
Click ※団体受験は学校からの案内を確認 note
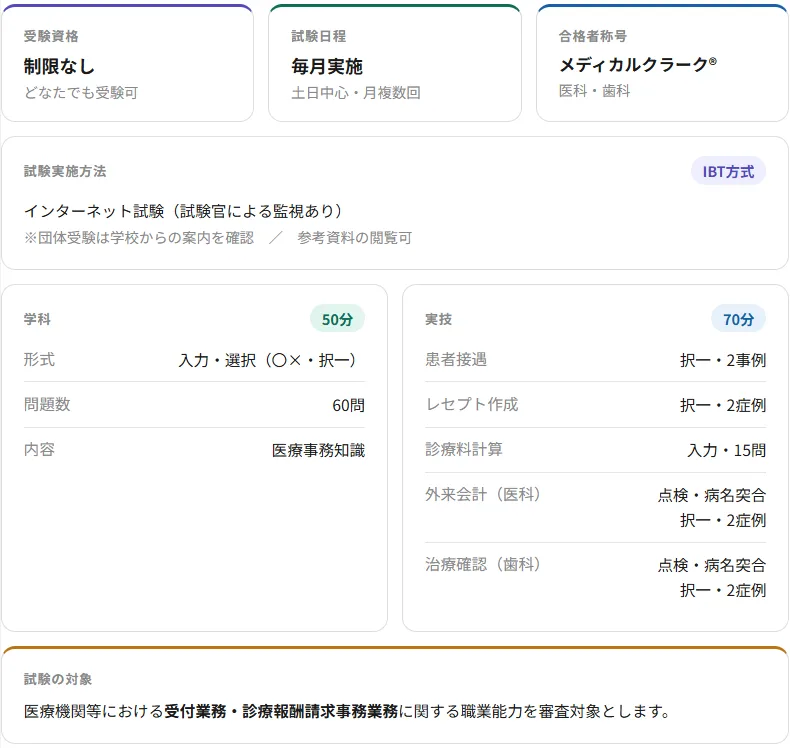[x=139, y=238]
